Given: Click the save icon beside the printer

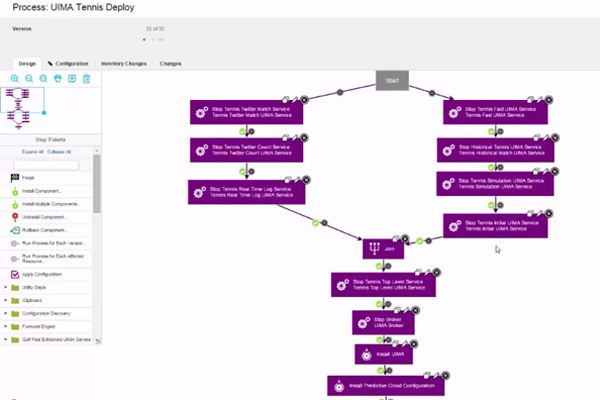Looking at the screenshot, I should tap(72, 79).
